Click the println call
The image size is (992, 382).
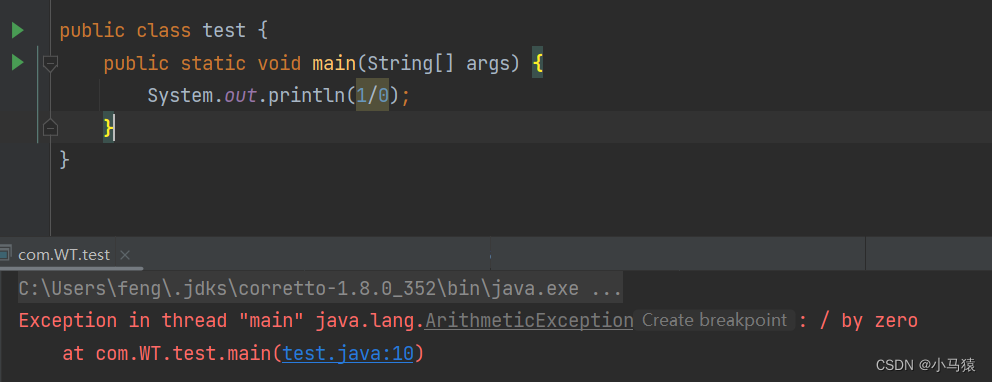306,96
